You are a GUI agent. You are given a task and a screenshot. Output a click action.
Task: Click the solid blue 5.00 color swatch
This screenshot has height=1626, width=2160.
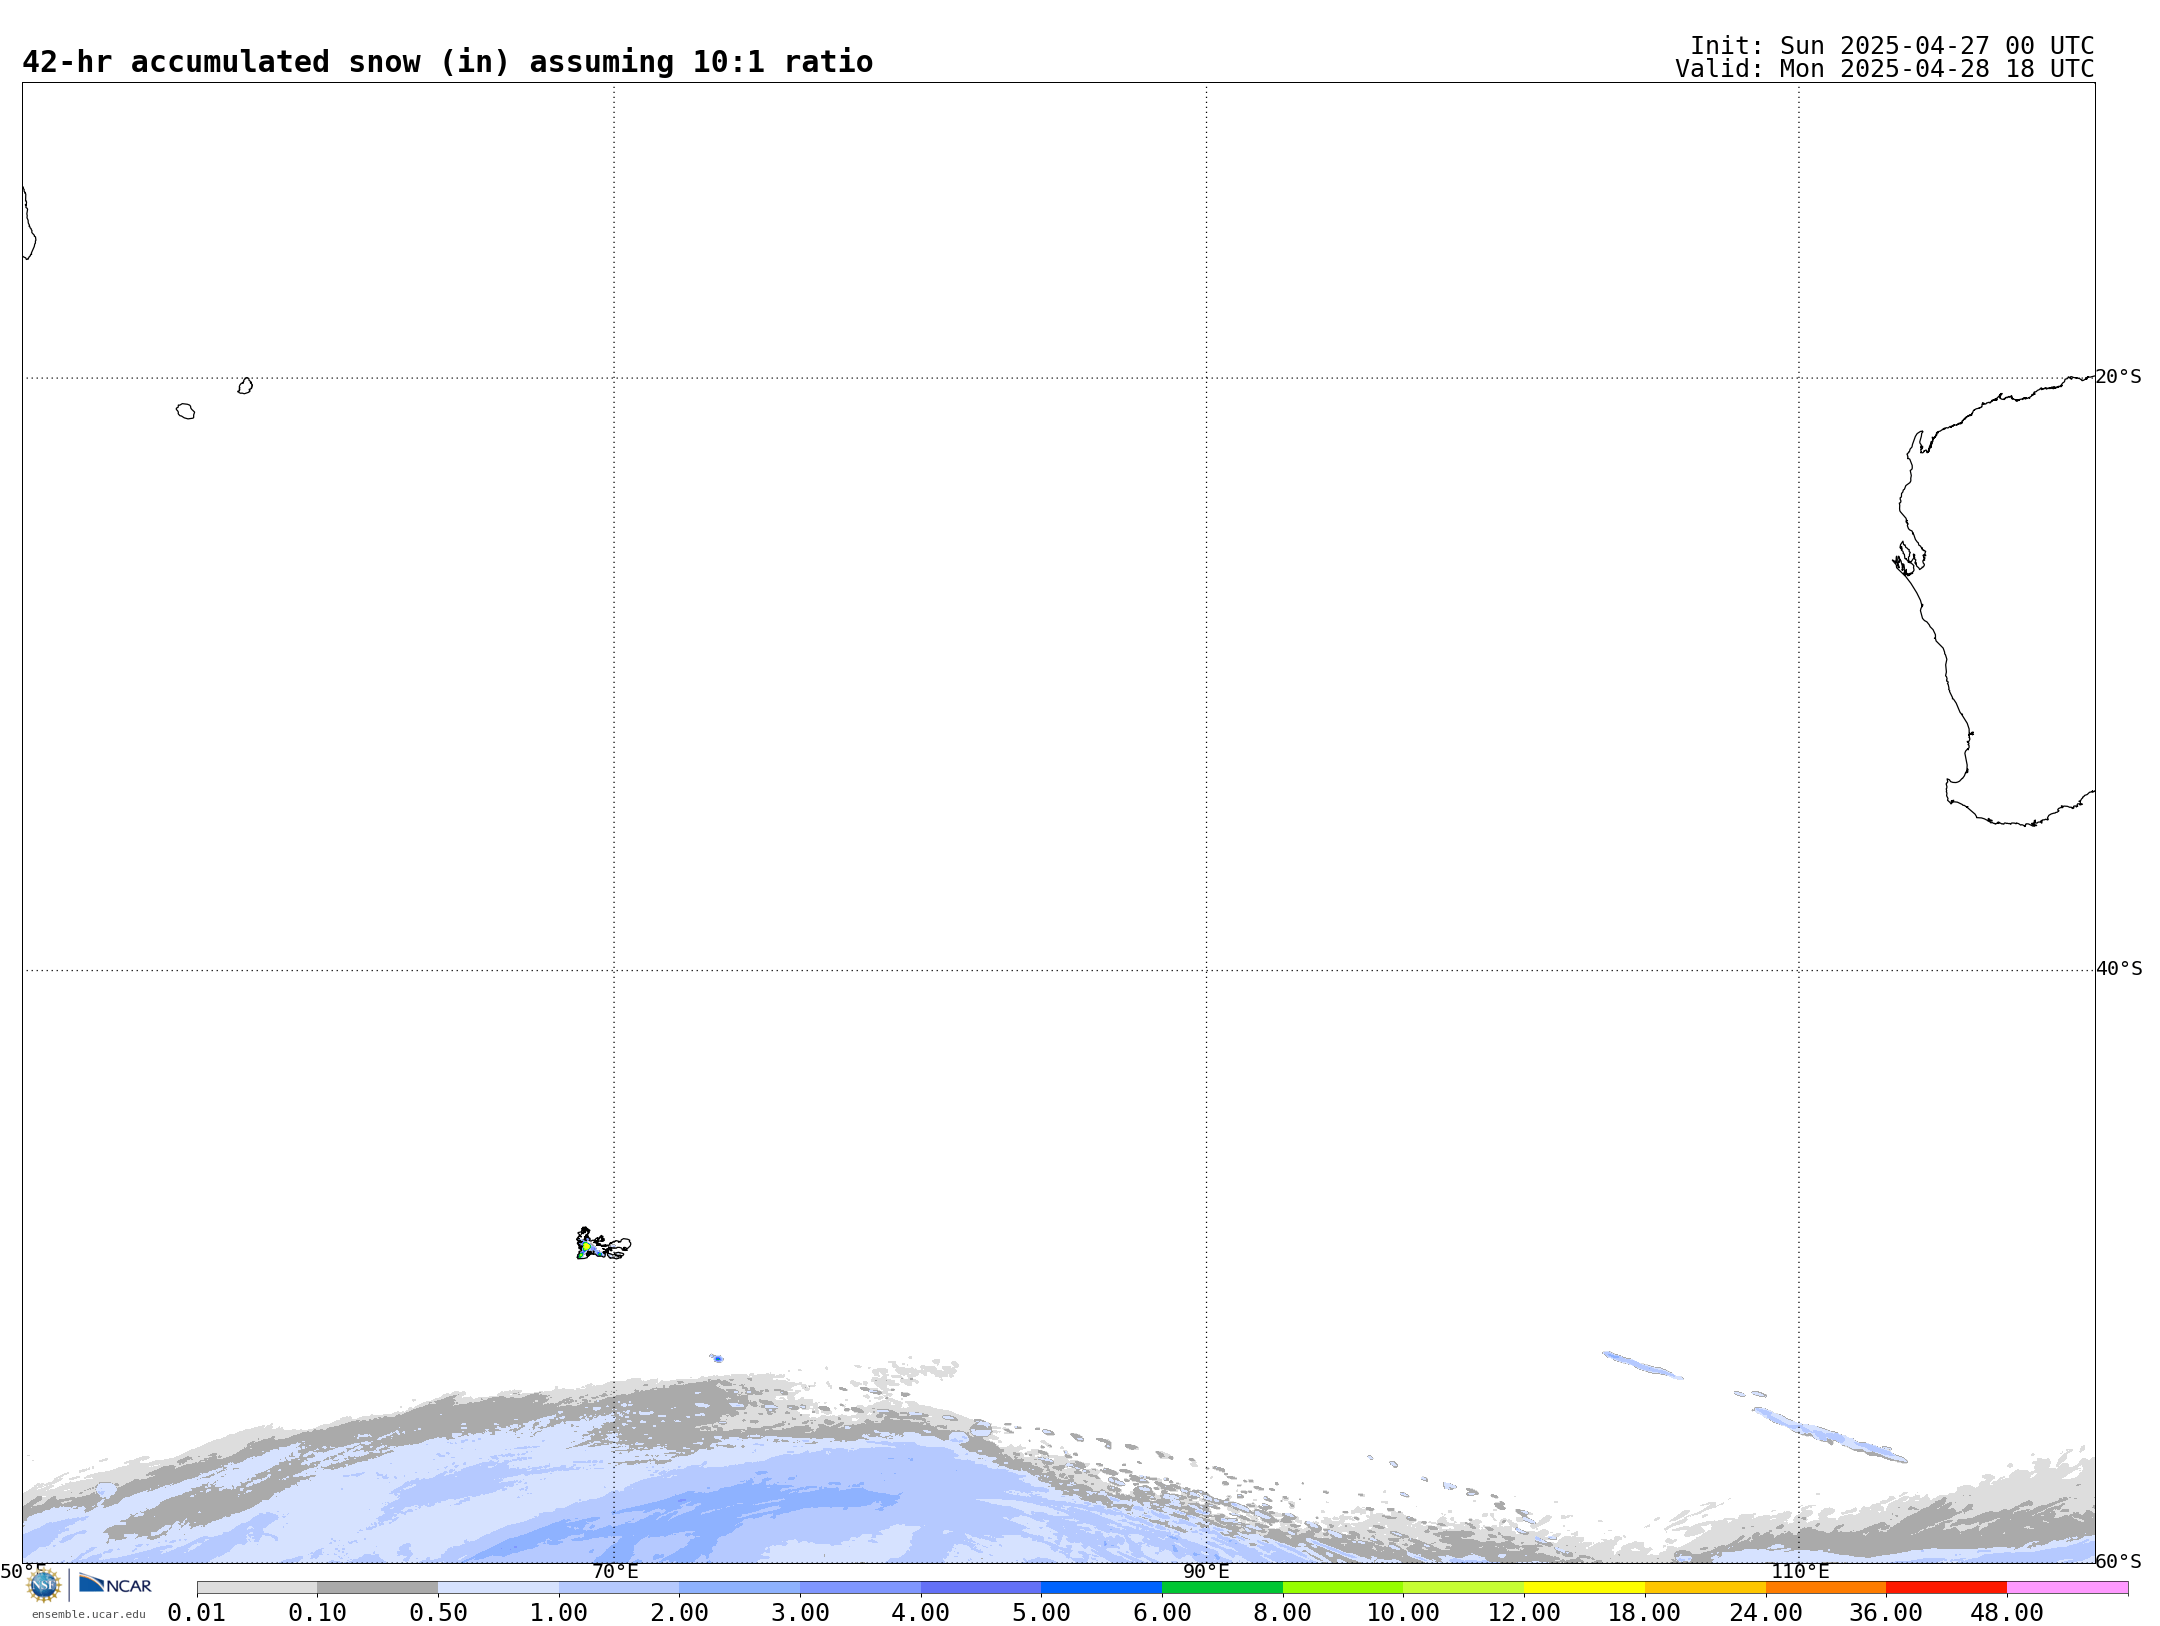tap(1101, 1588)
